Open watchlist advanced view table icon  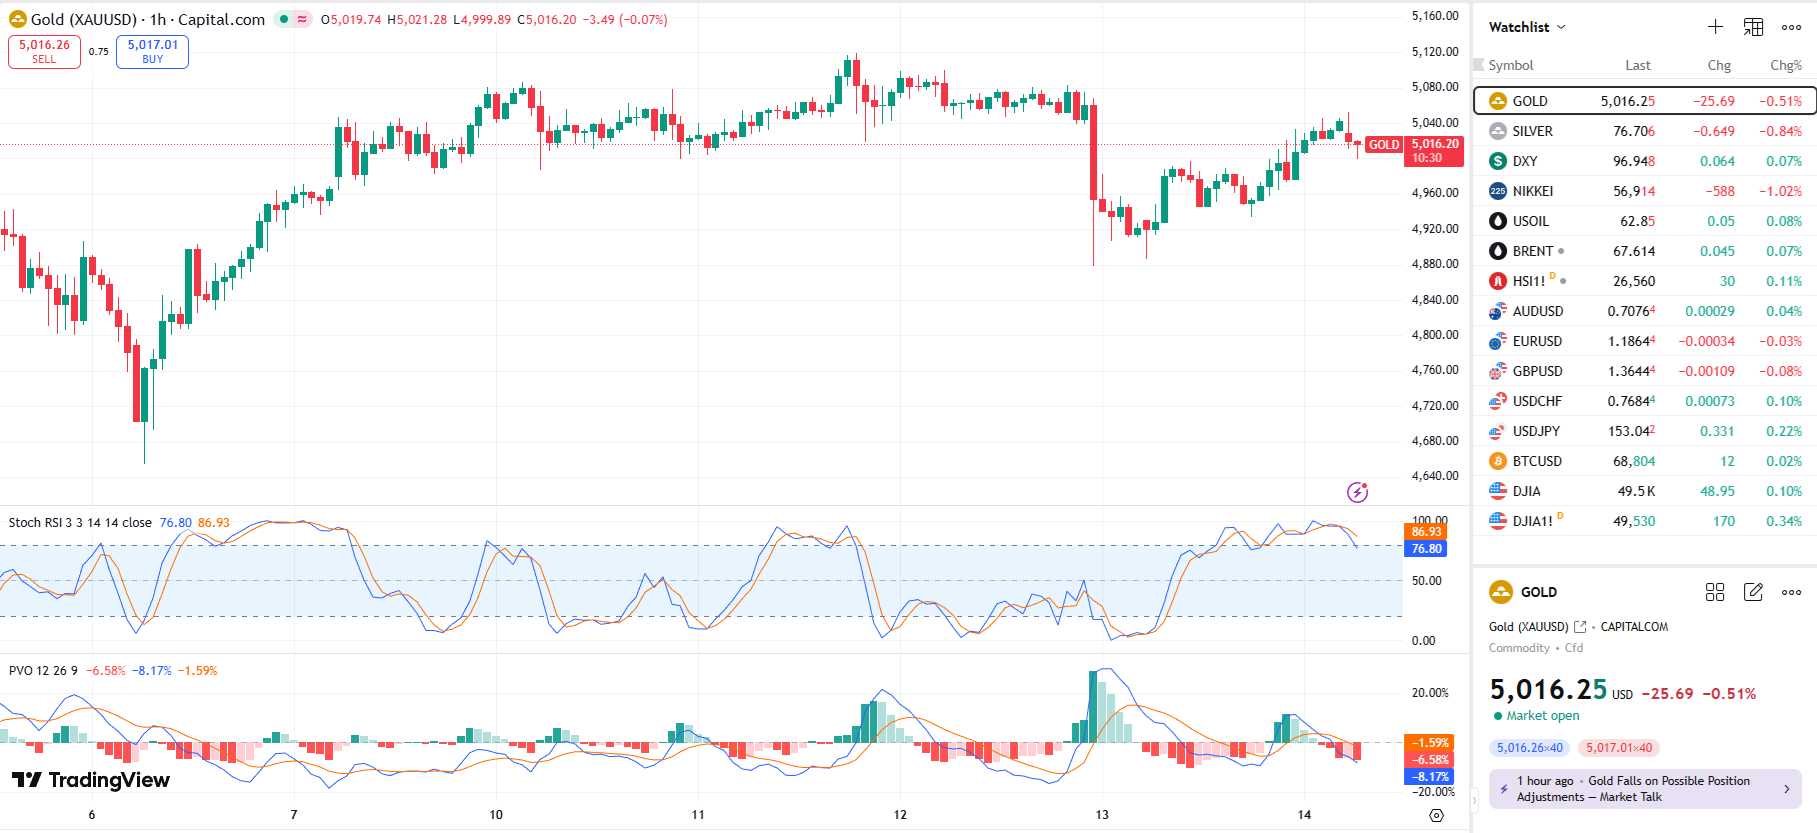tap(1753, 27)
